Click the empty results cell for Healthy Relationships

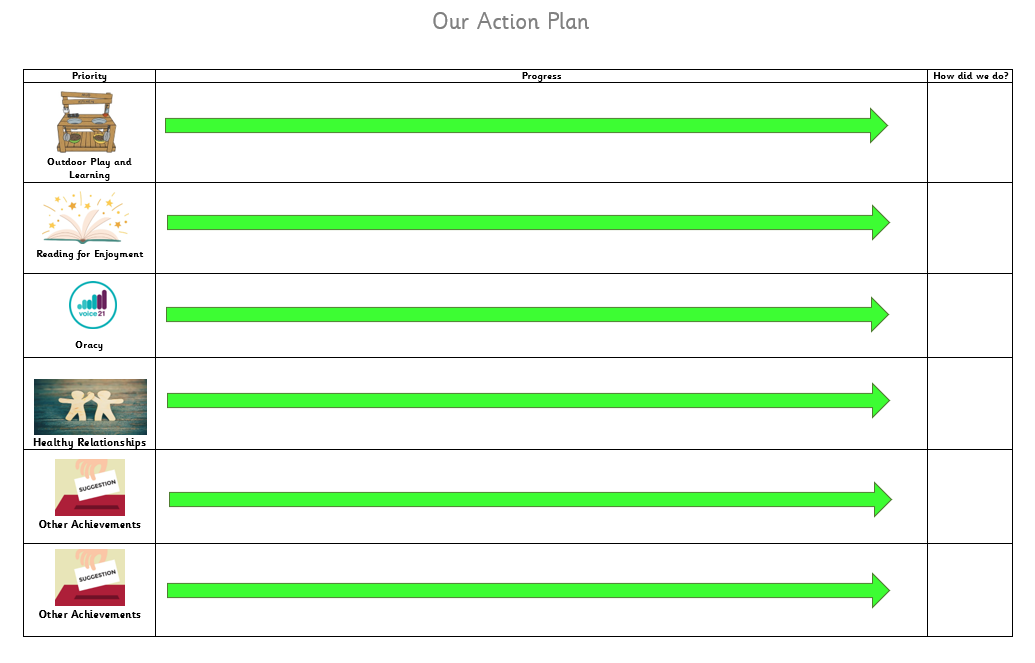coord(970,403)
